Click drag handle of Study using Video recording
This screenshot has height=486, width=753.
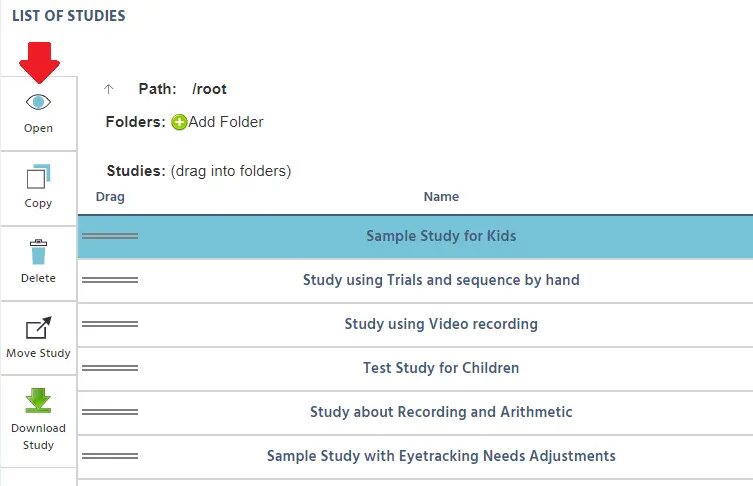tap(110, 324)
